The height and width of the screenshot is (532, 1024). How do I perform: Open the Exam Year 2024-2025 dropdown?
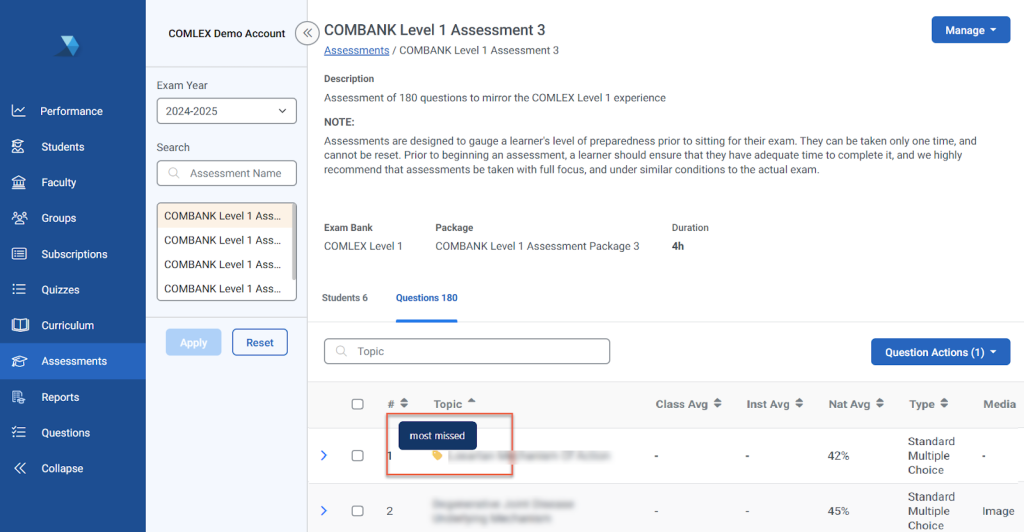[226, 111]
